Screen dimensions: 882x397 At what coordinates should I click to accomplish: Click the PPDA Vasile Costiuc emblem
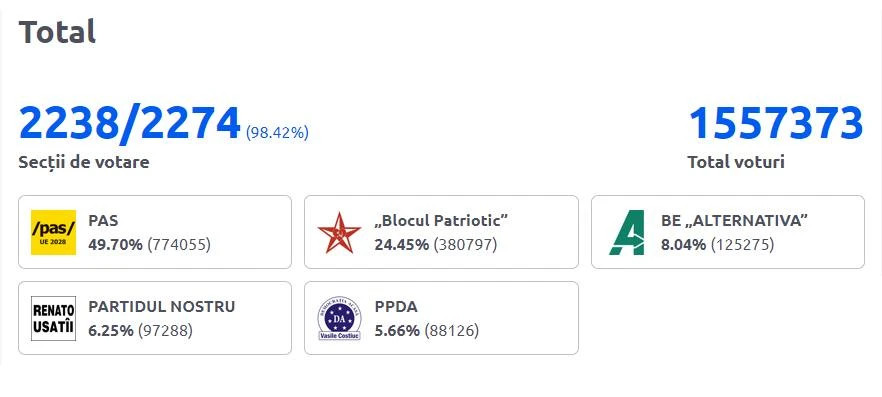[339, 318]
